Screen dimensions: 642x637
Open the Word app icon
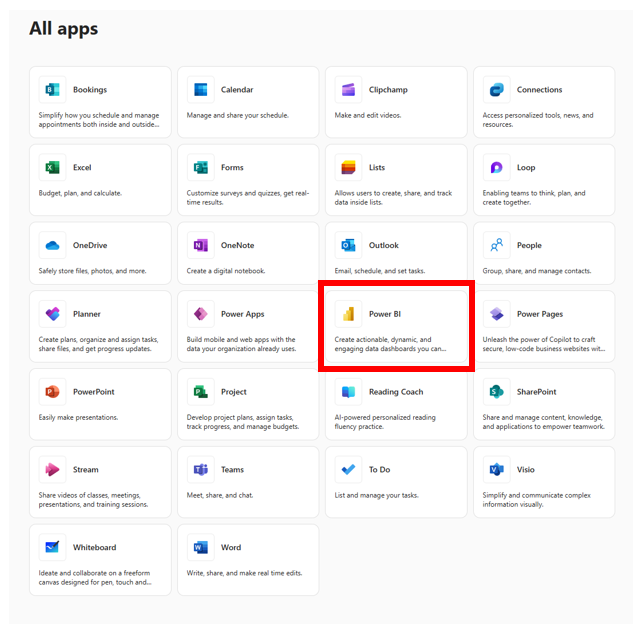click(201, 547)
